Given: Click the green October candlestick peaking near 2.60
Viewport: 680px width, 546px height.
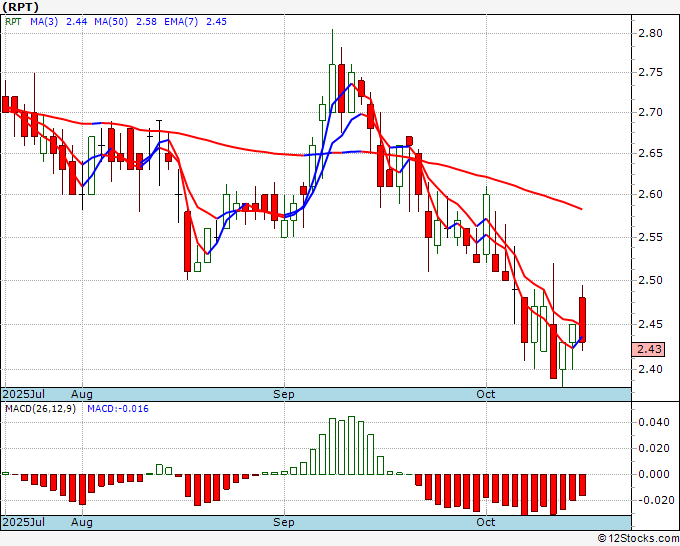Looking at the screenshot, I should (486, 224).
